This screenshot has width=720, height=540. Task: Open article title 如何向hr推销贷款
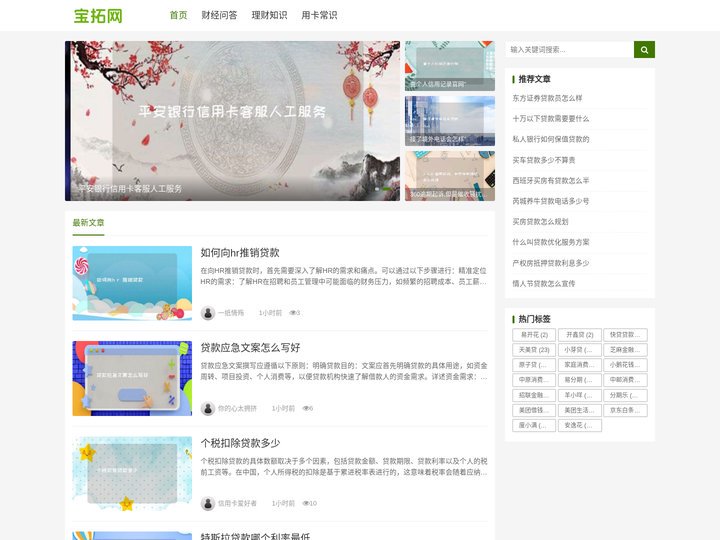[240, 253]
